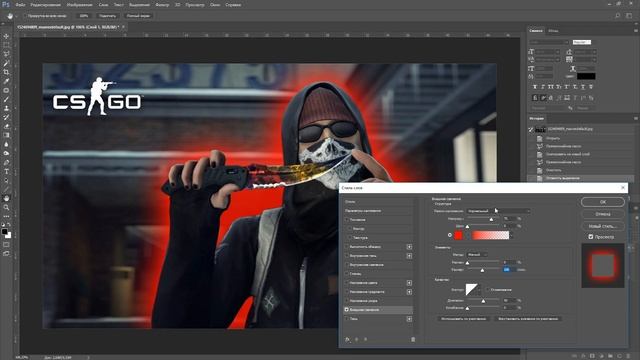640x360 pixels.
Task: Expand more tools ellipsis in toolbox
Action: pos(6,216)
